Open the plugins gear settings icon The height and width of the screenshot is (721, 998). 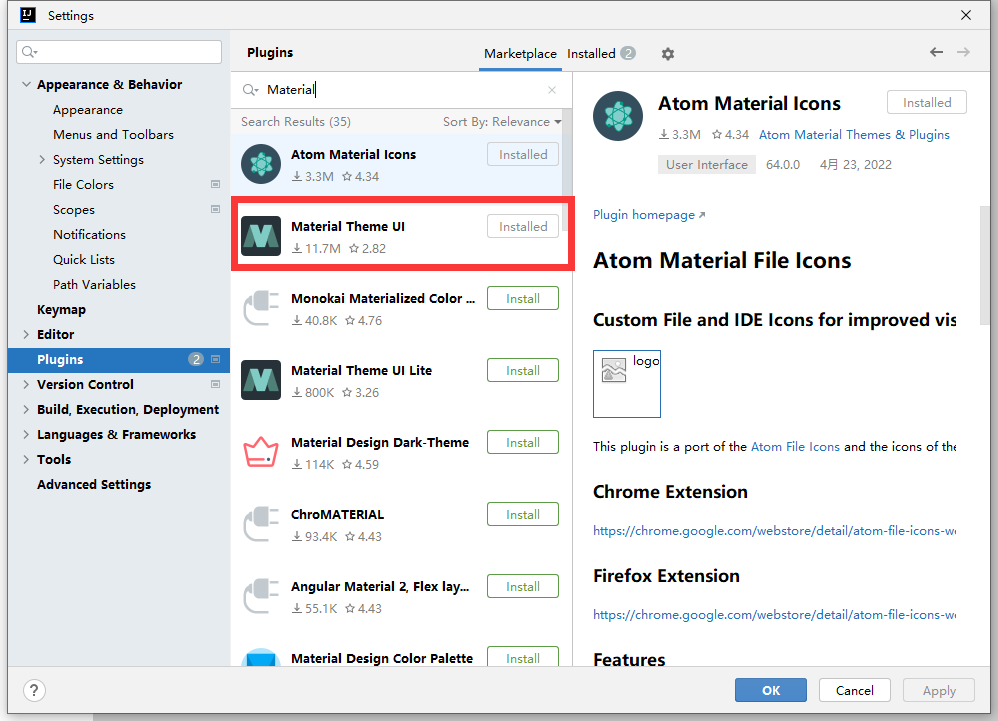tap(667, 54)
